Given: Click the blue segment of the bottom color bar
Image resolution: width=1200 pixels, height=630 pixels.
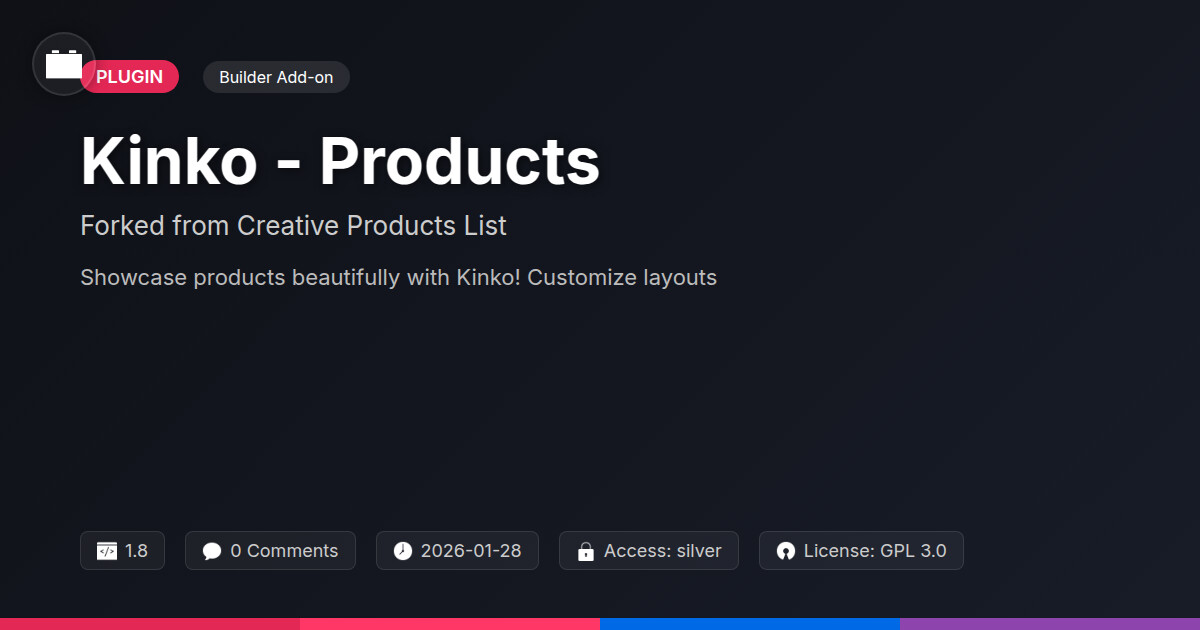Looking at the screenshot, I should point(750,623).
